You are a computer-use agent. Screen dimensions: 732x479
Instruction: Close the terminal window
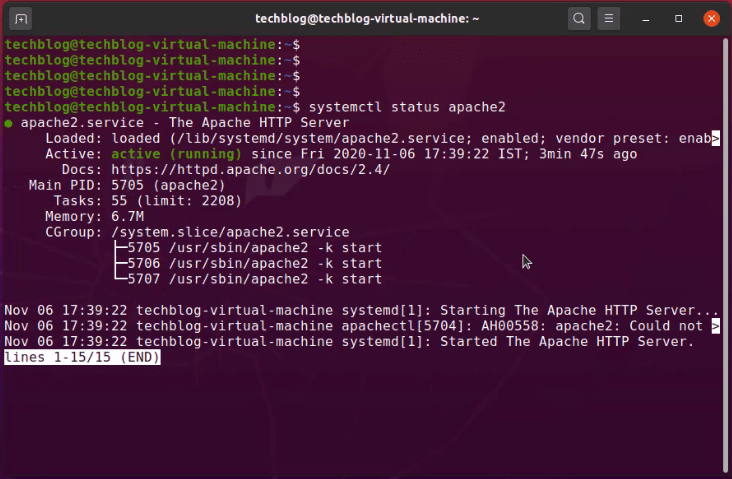click(x=711, y=19)
